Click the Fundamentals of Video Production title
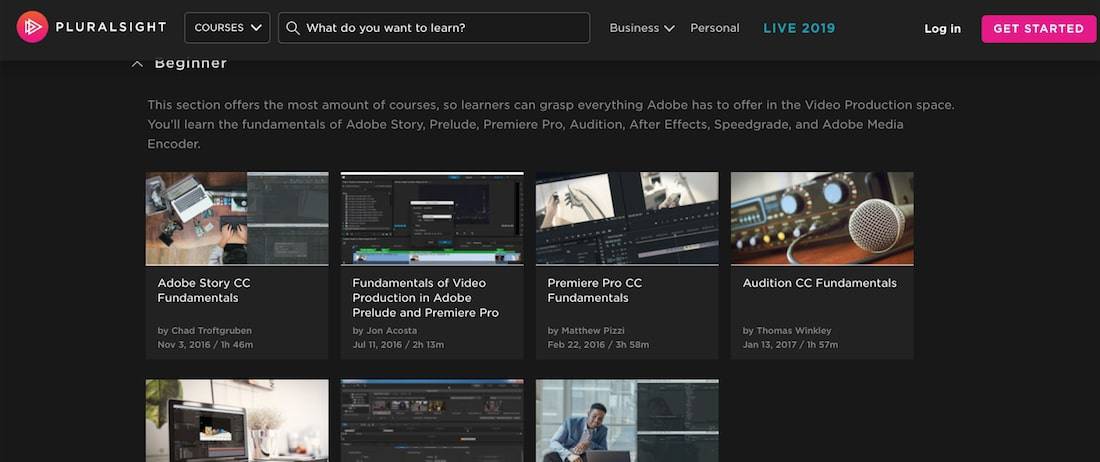 (425, 298)
